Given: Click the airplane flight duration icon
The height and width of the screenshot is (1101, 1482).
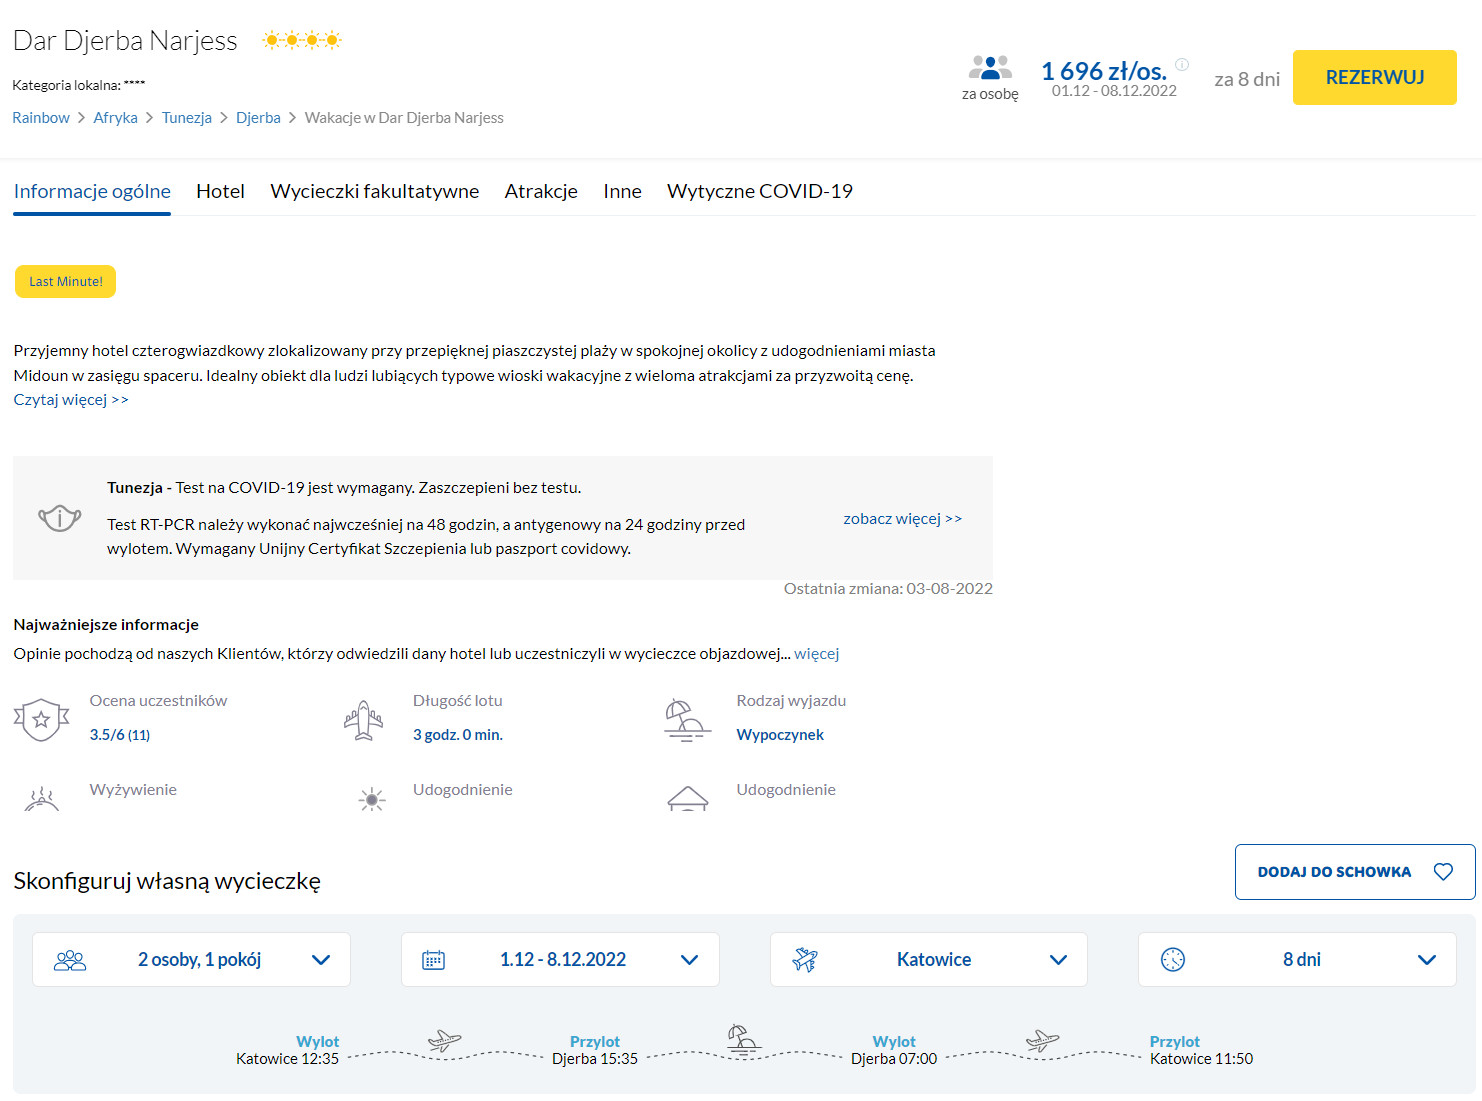Looking at the screenshot, I should coord(364,719).
